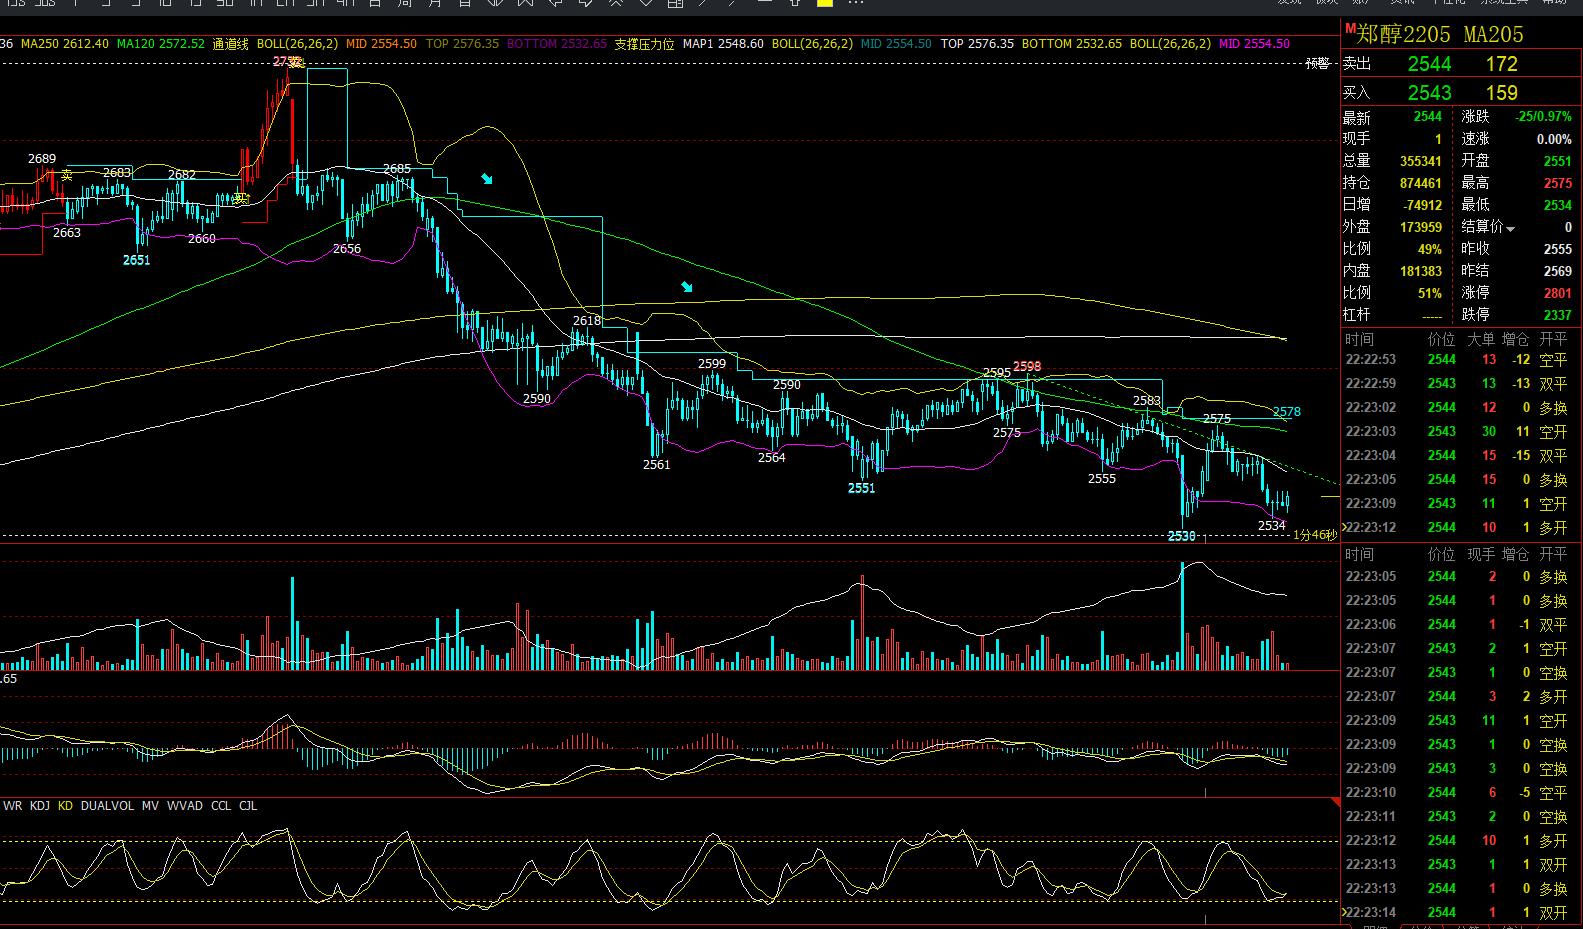Open the CJL indicator tab
Image resolution: width=1583 pixels, height=929 pixels.
248,806
